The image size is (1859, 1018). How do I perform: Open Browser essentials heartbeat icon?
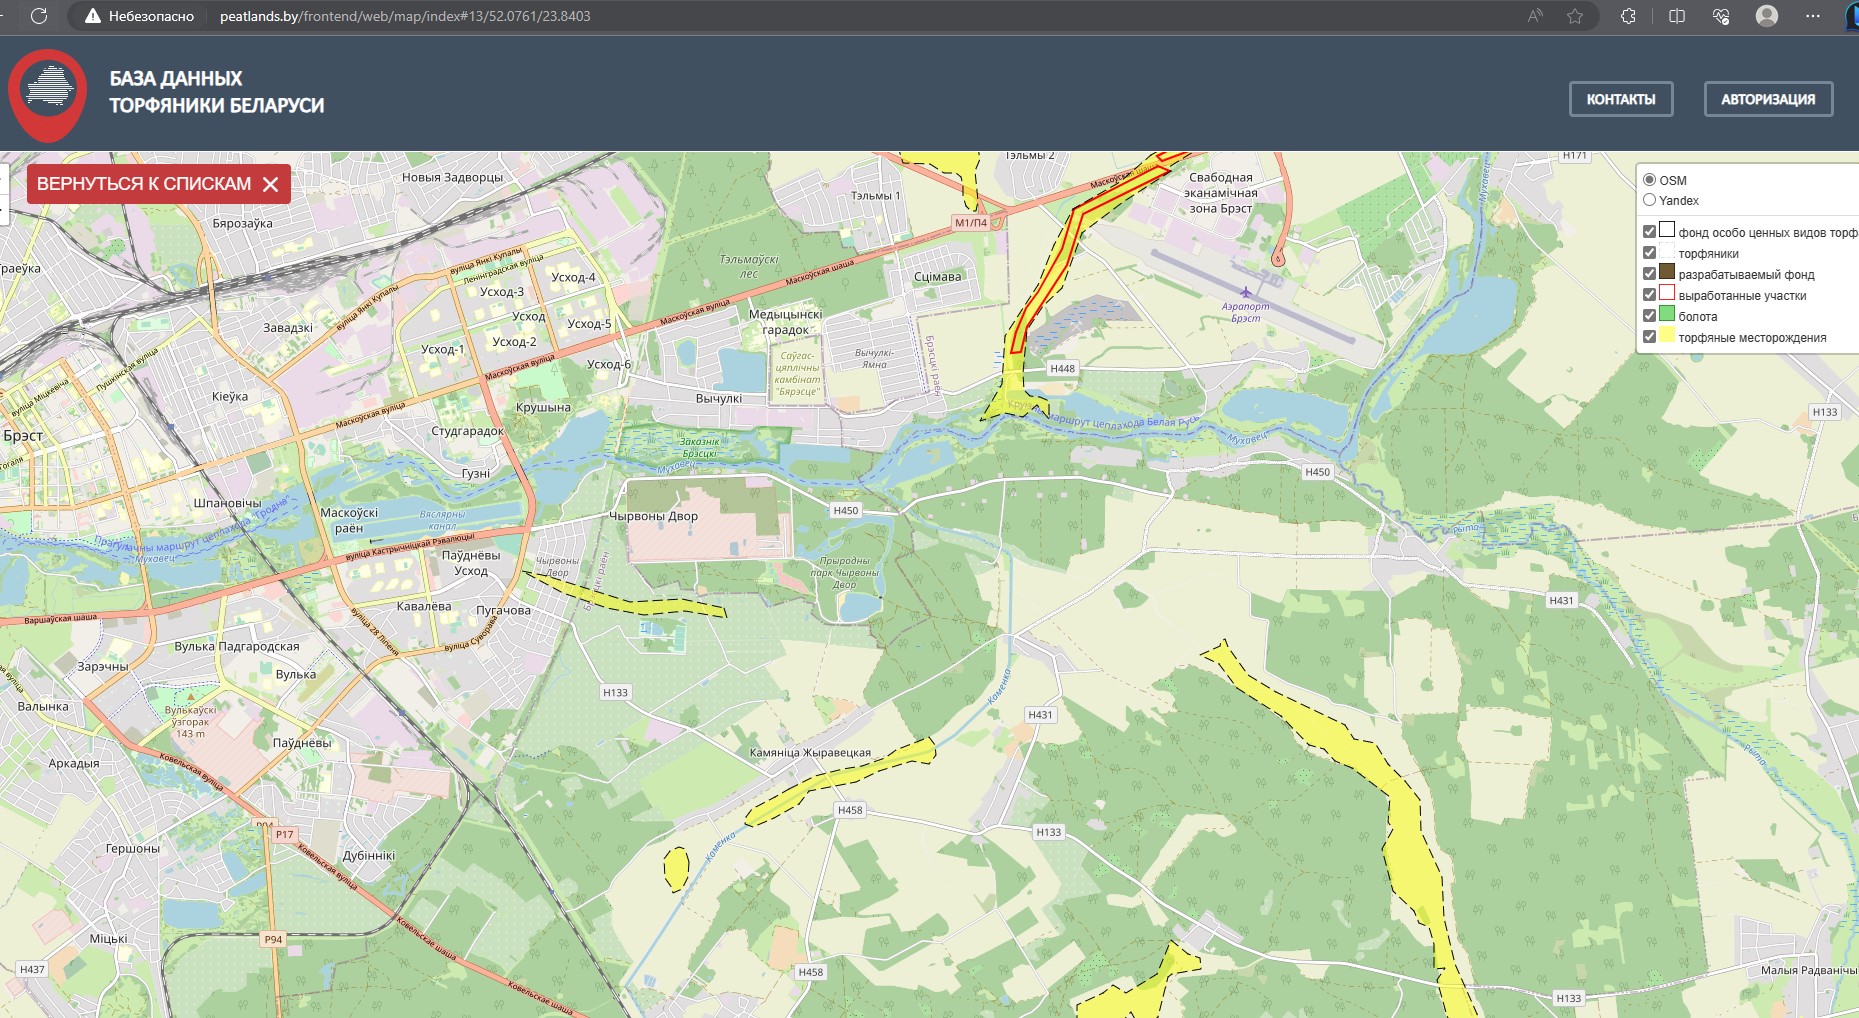pyautogui.click(x=1721, y=16)
